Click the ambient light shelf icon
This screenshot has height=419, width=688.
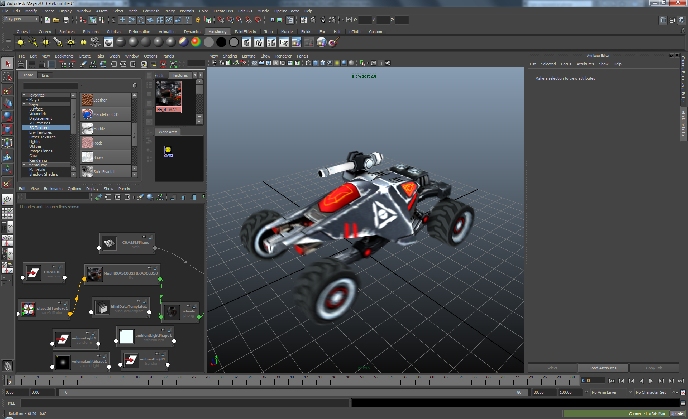pyautogui.click(x=20, y=42)
